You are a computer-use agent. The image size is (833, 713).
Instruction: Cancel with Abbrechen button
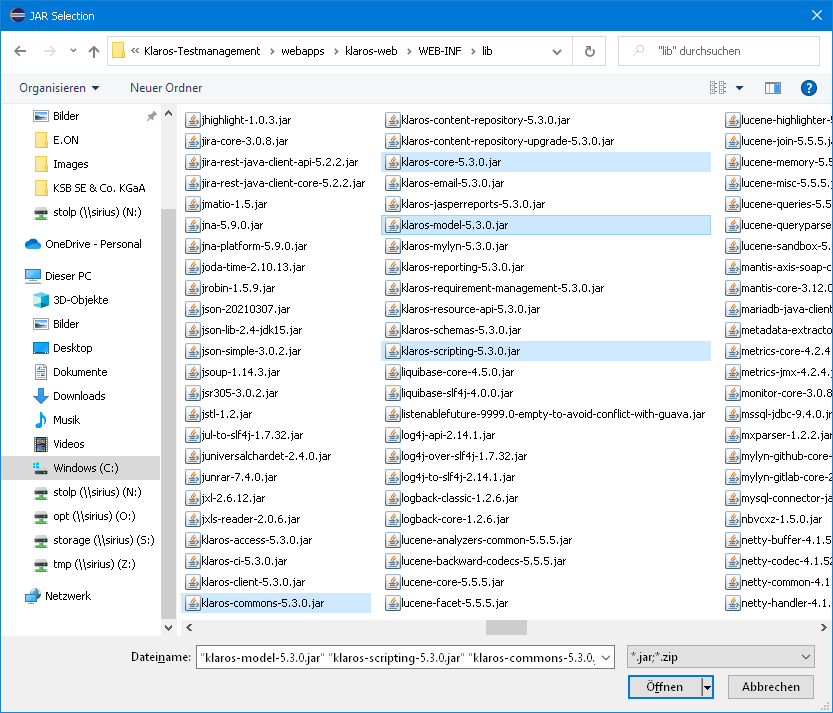(x=771, y=687)
